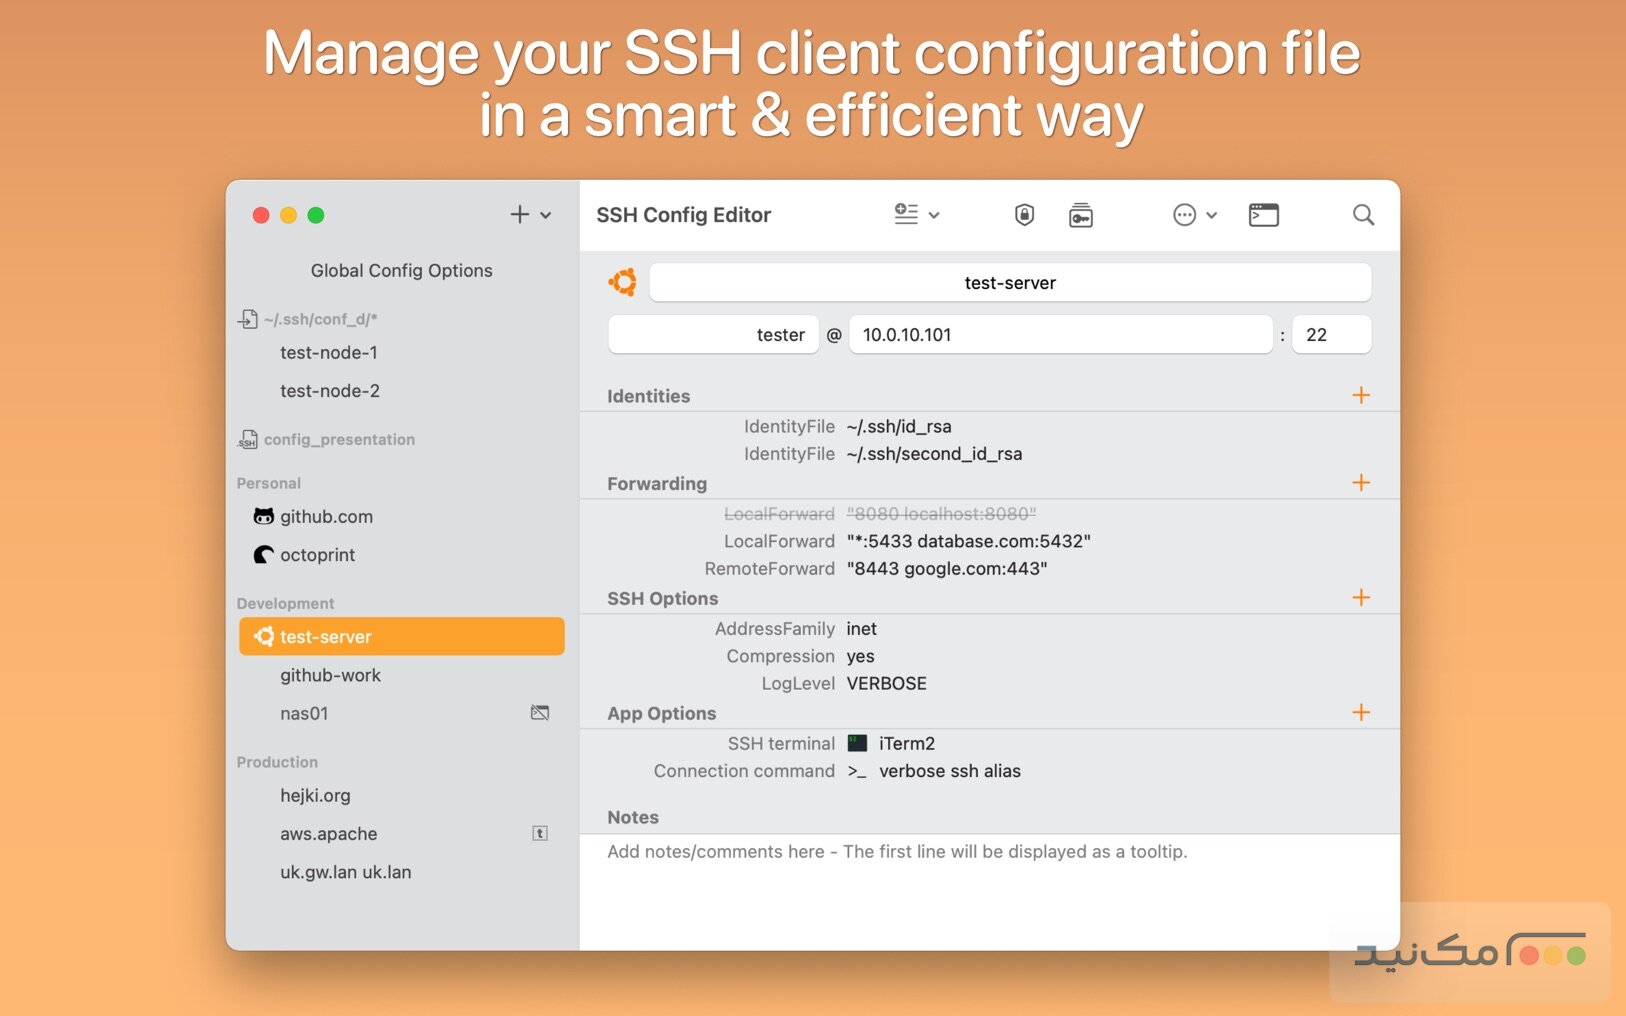The height and width of the screenshot is (1016, 1626).
Task: Open the config_presentation file entry
Action: pos(339,439)
